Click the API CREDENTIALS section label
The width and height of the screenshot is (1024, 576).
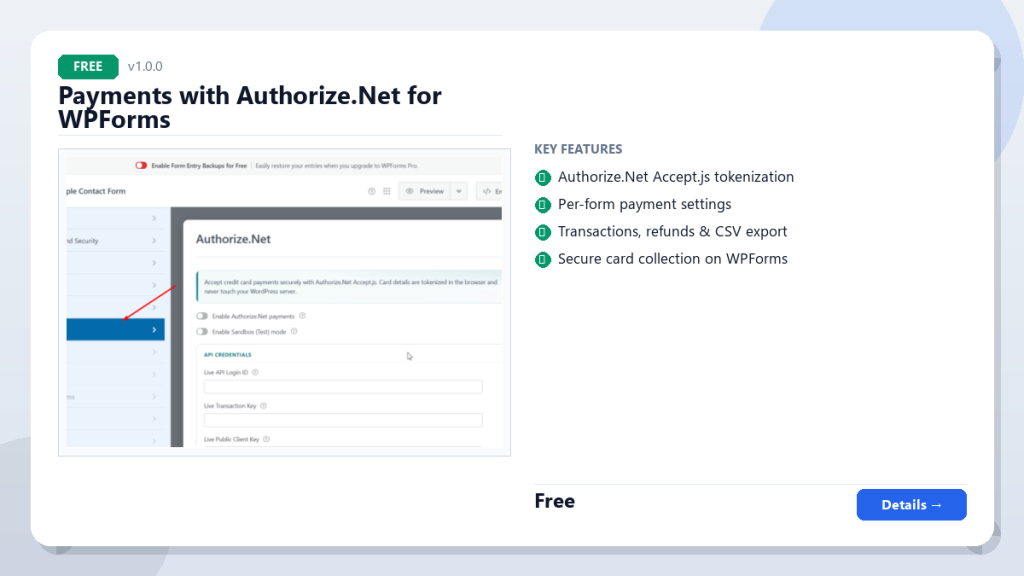[x=227, y=355]
